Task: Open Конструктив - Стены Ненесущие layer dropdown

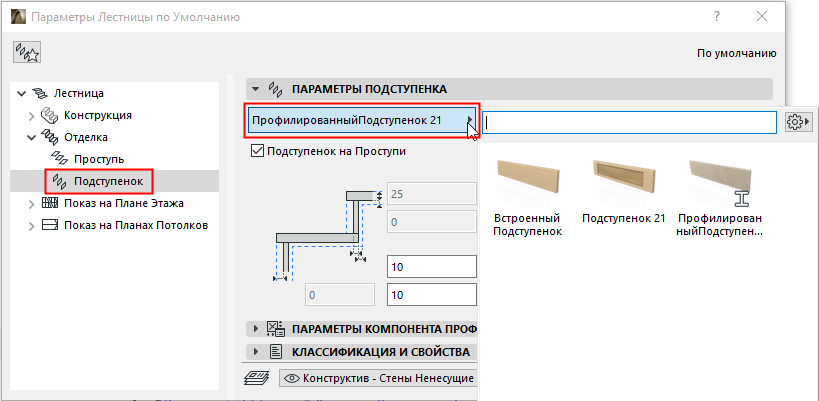Action: pyautogui.click(x=378, y=378)
